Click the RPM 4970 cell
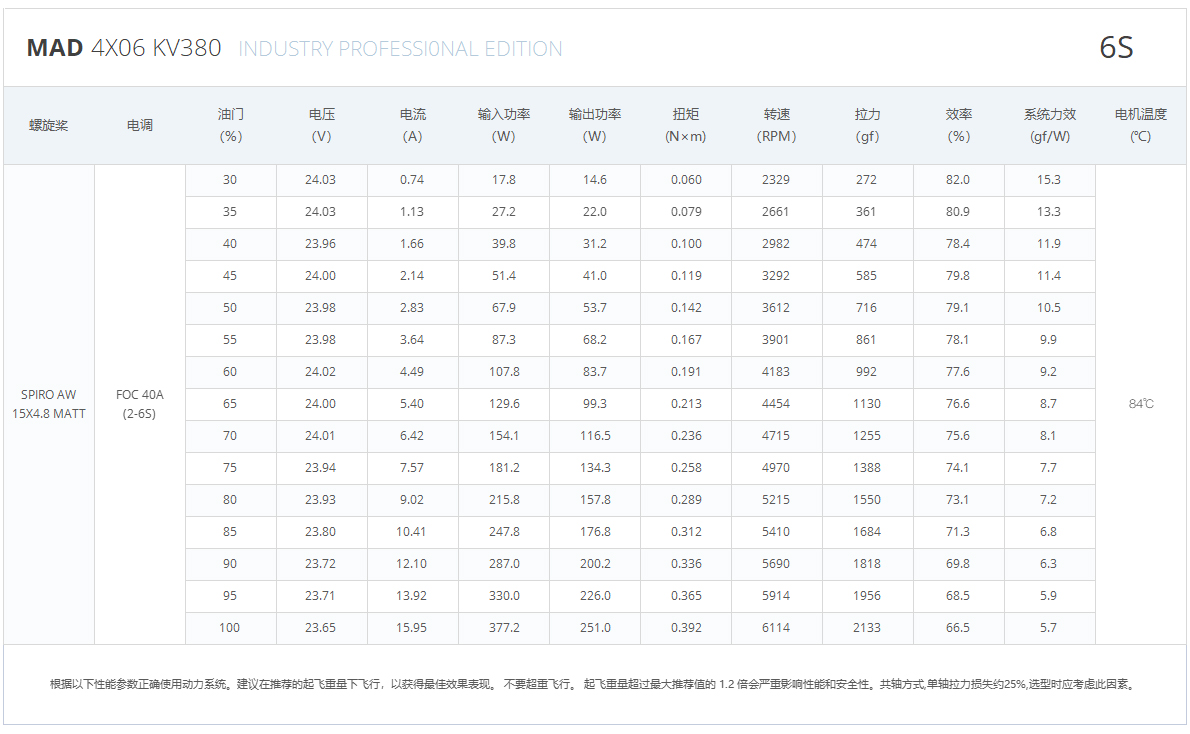The height and width of the screenshot is (734, 1190). [776, 468]
